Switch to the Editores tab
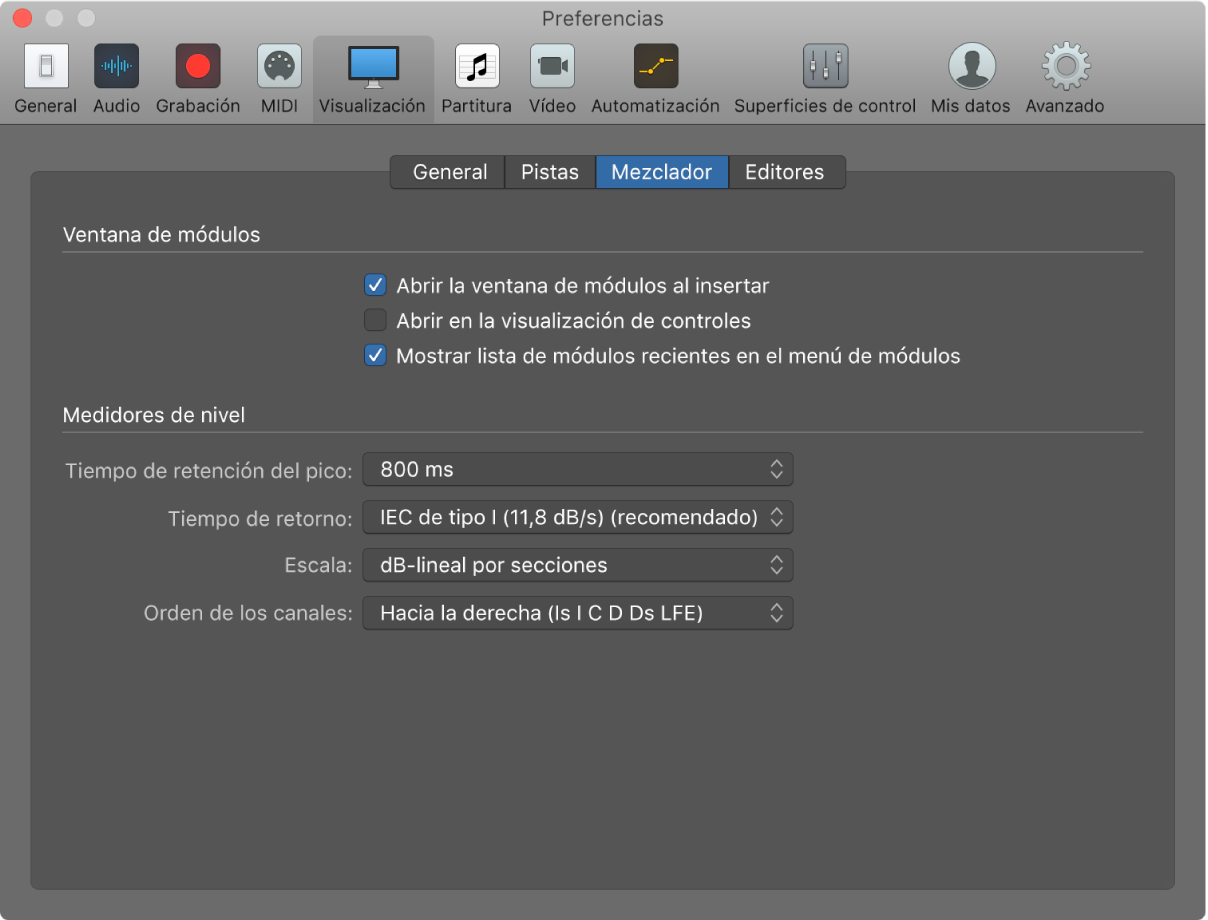Image resolution: width=1208 pixels, height=920 pixels. [x=785, y=172]
